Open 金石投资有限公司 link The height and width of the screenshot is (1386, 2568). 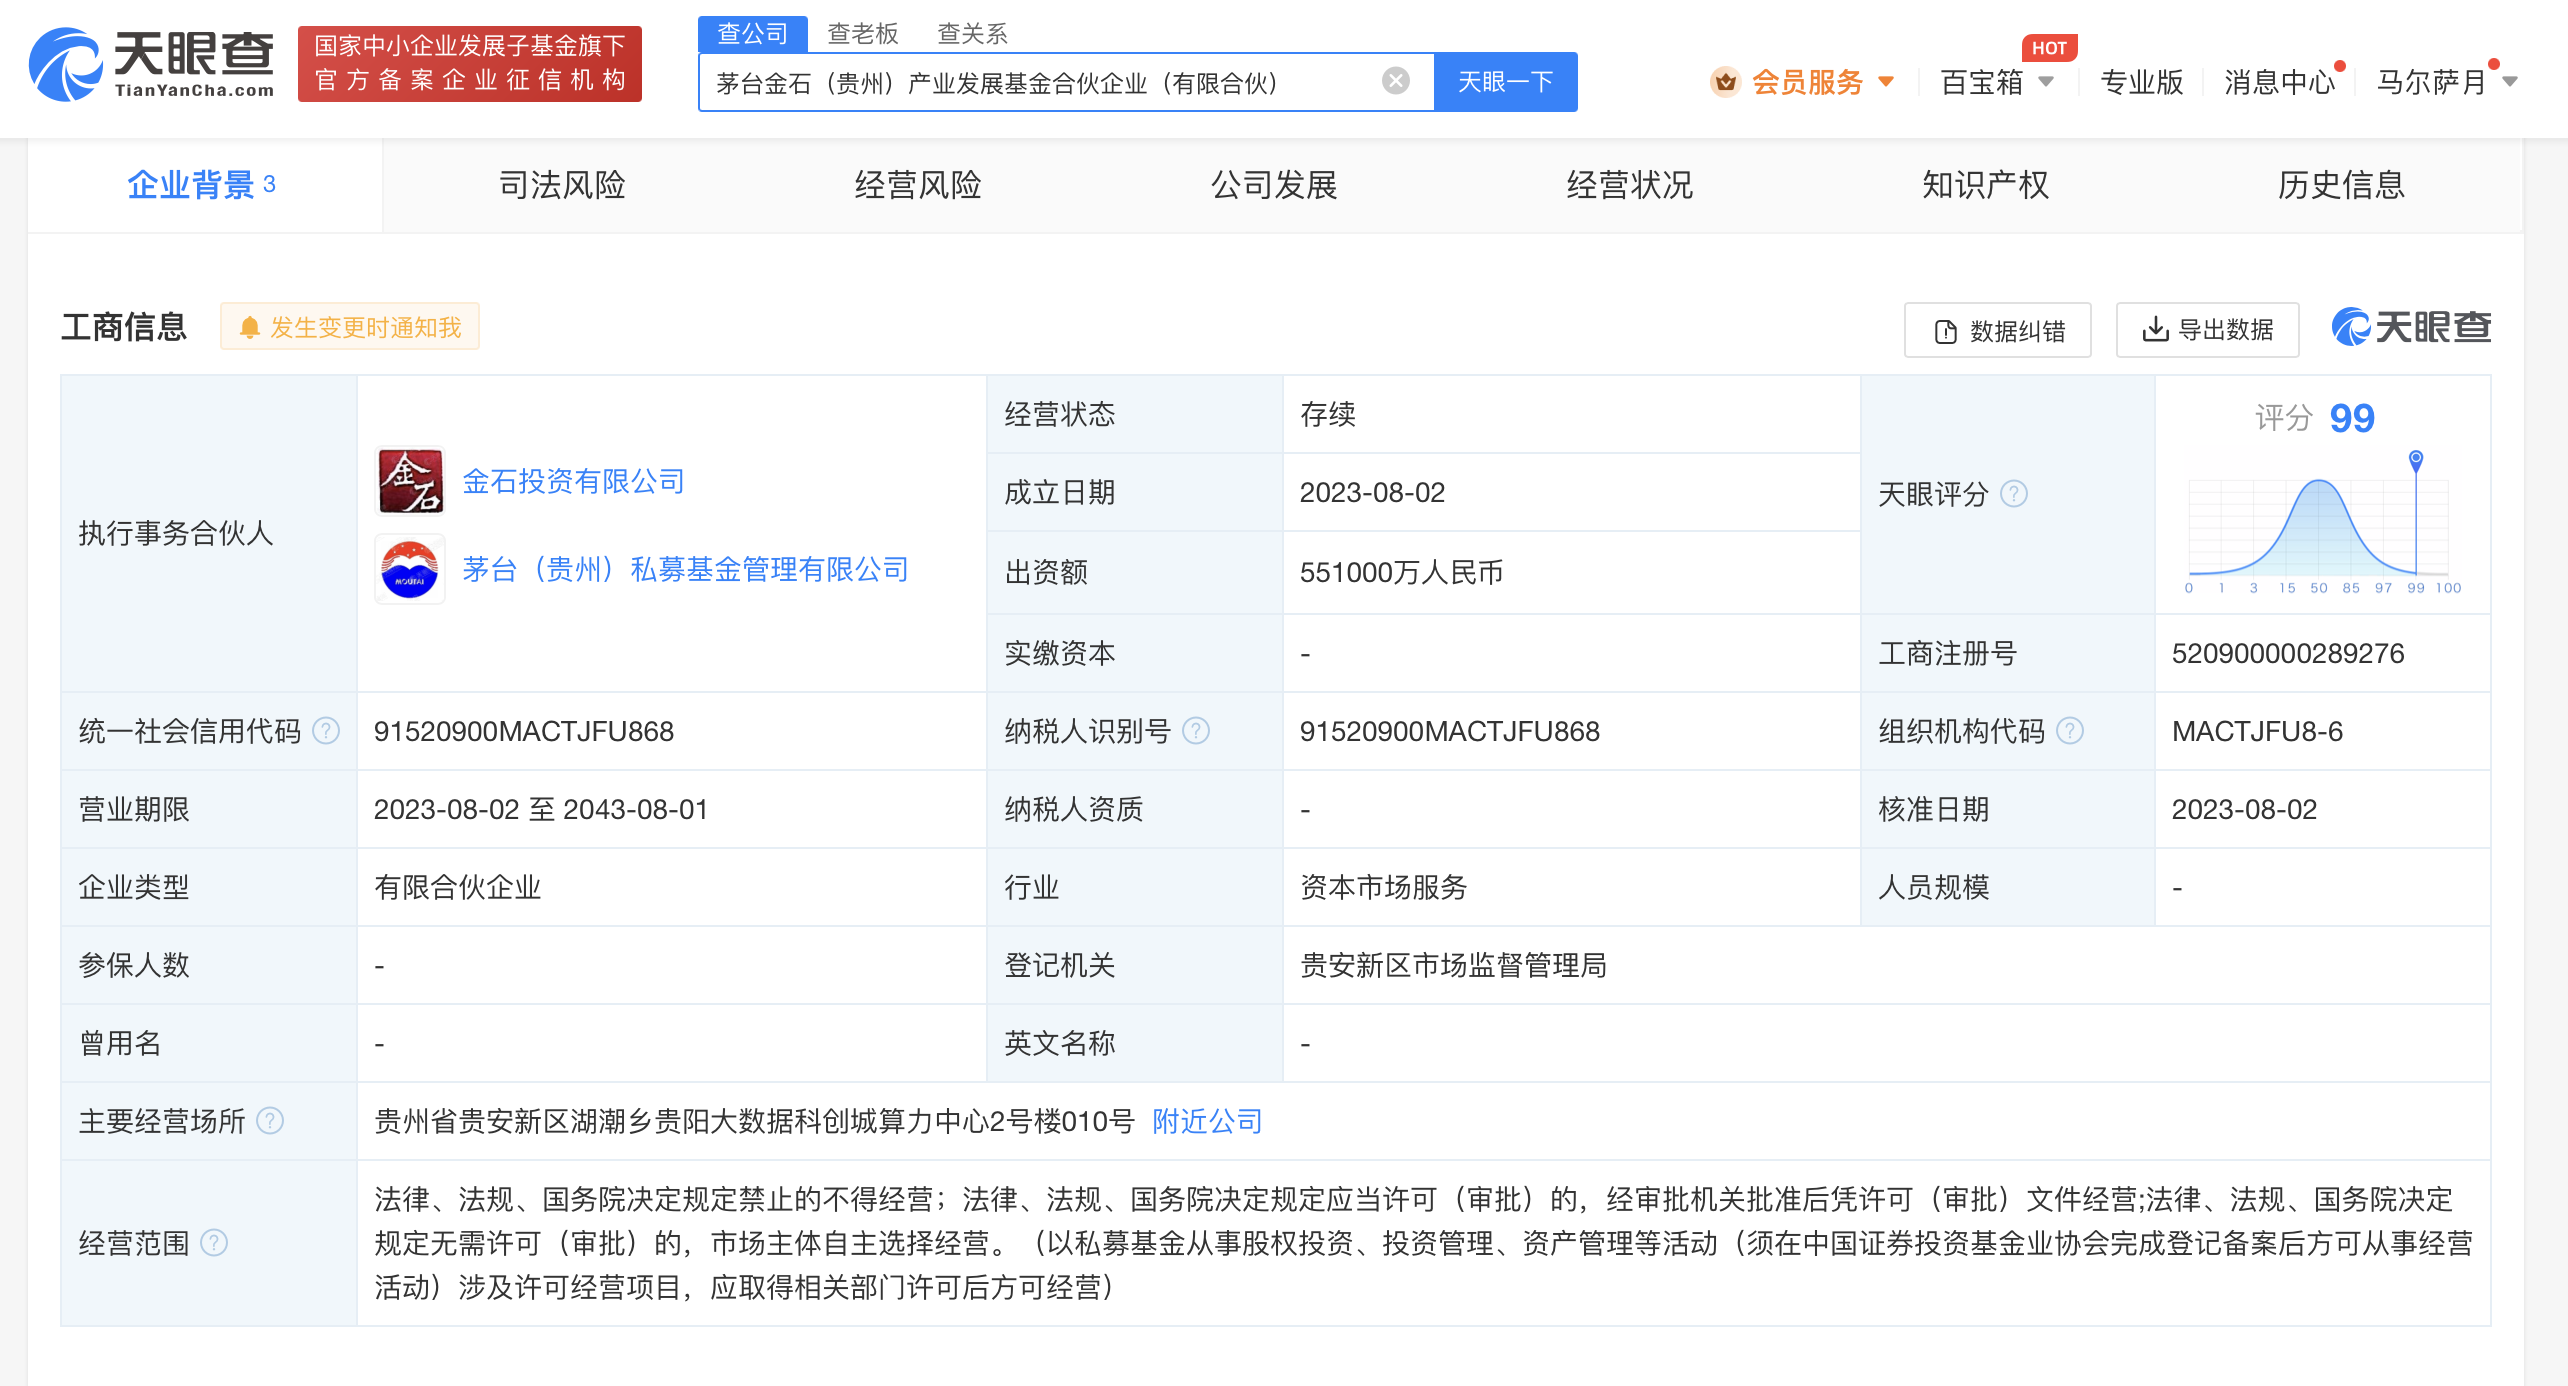(x=573, y=481)
